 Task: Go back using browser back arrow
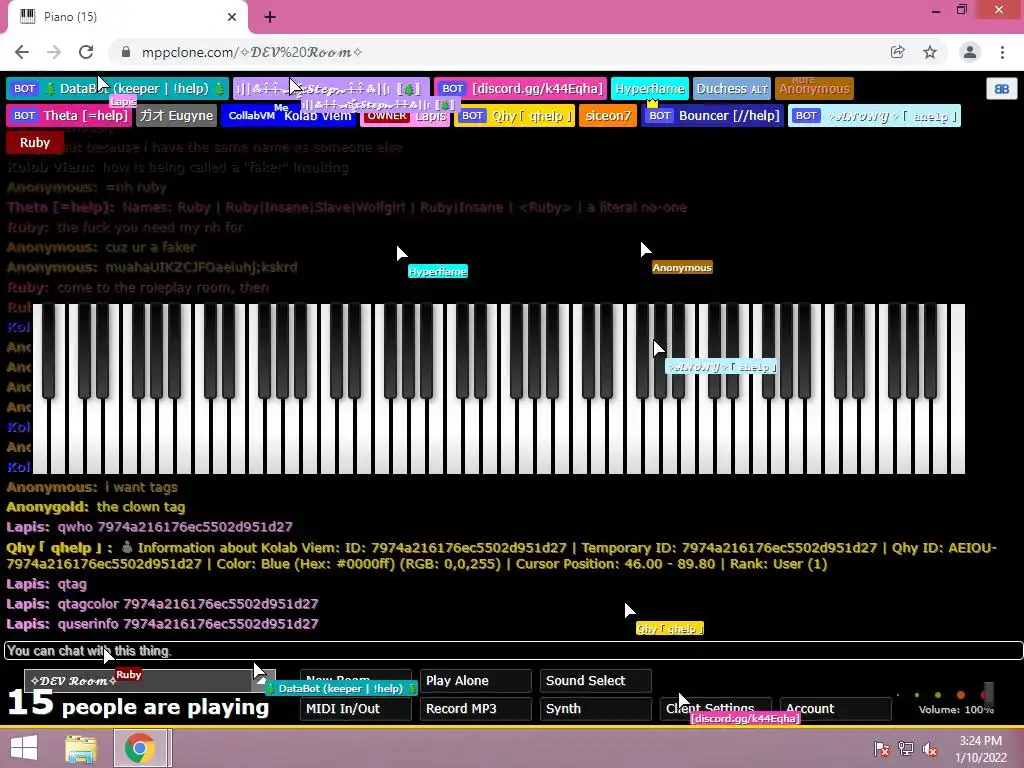coord(22,52)
